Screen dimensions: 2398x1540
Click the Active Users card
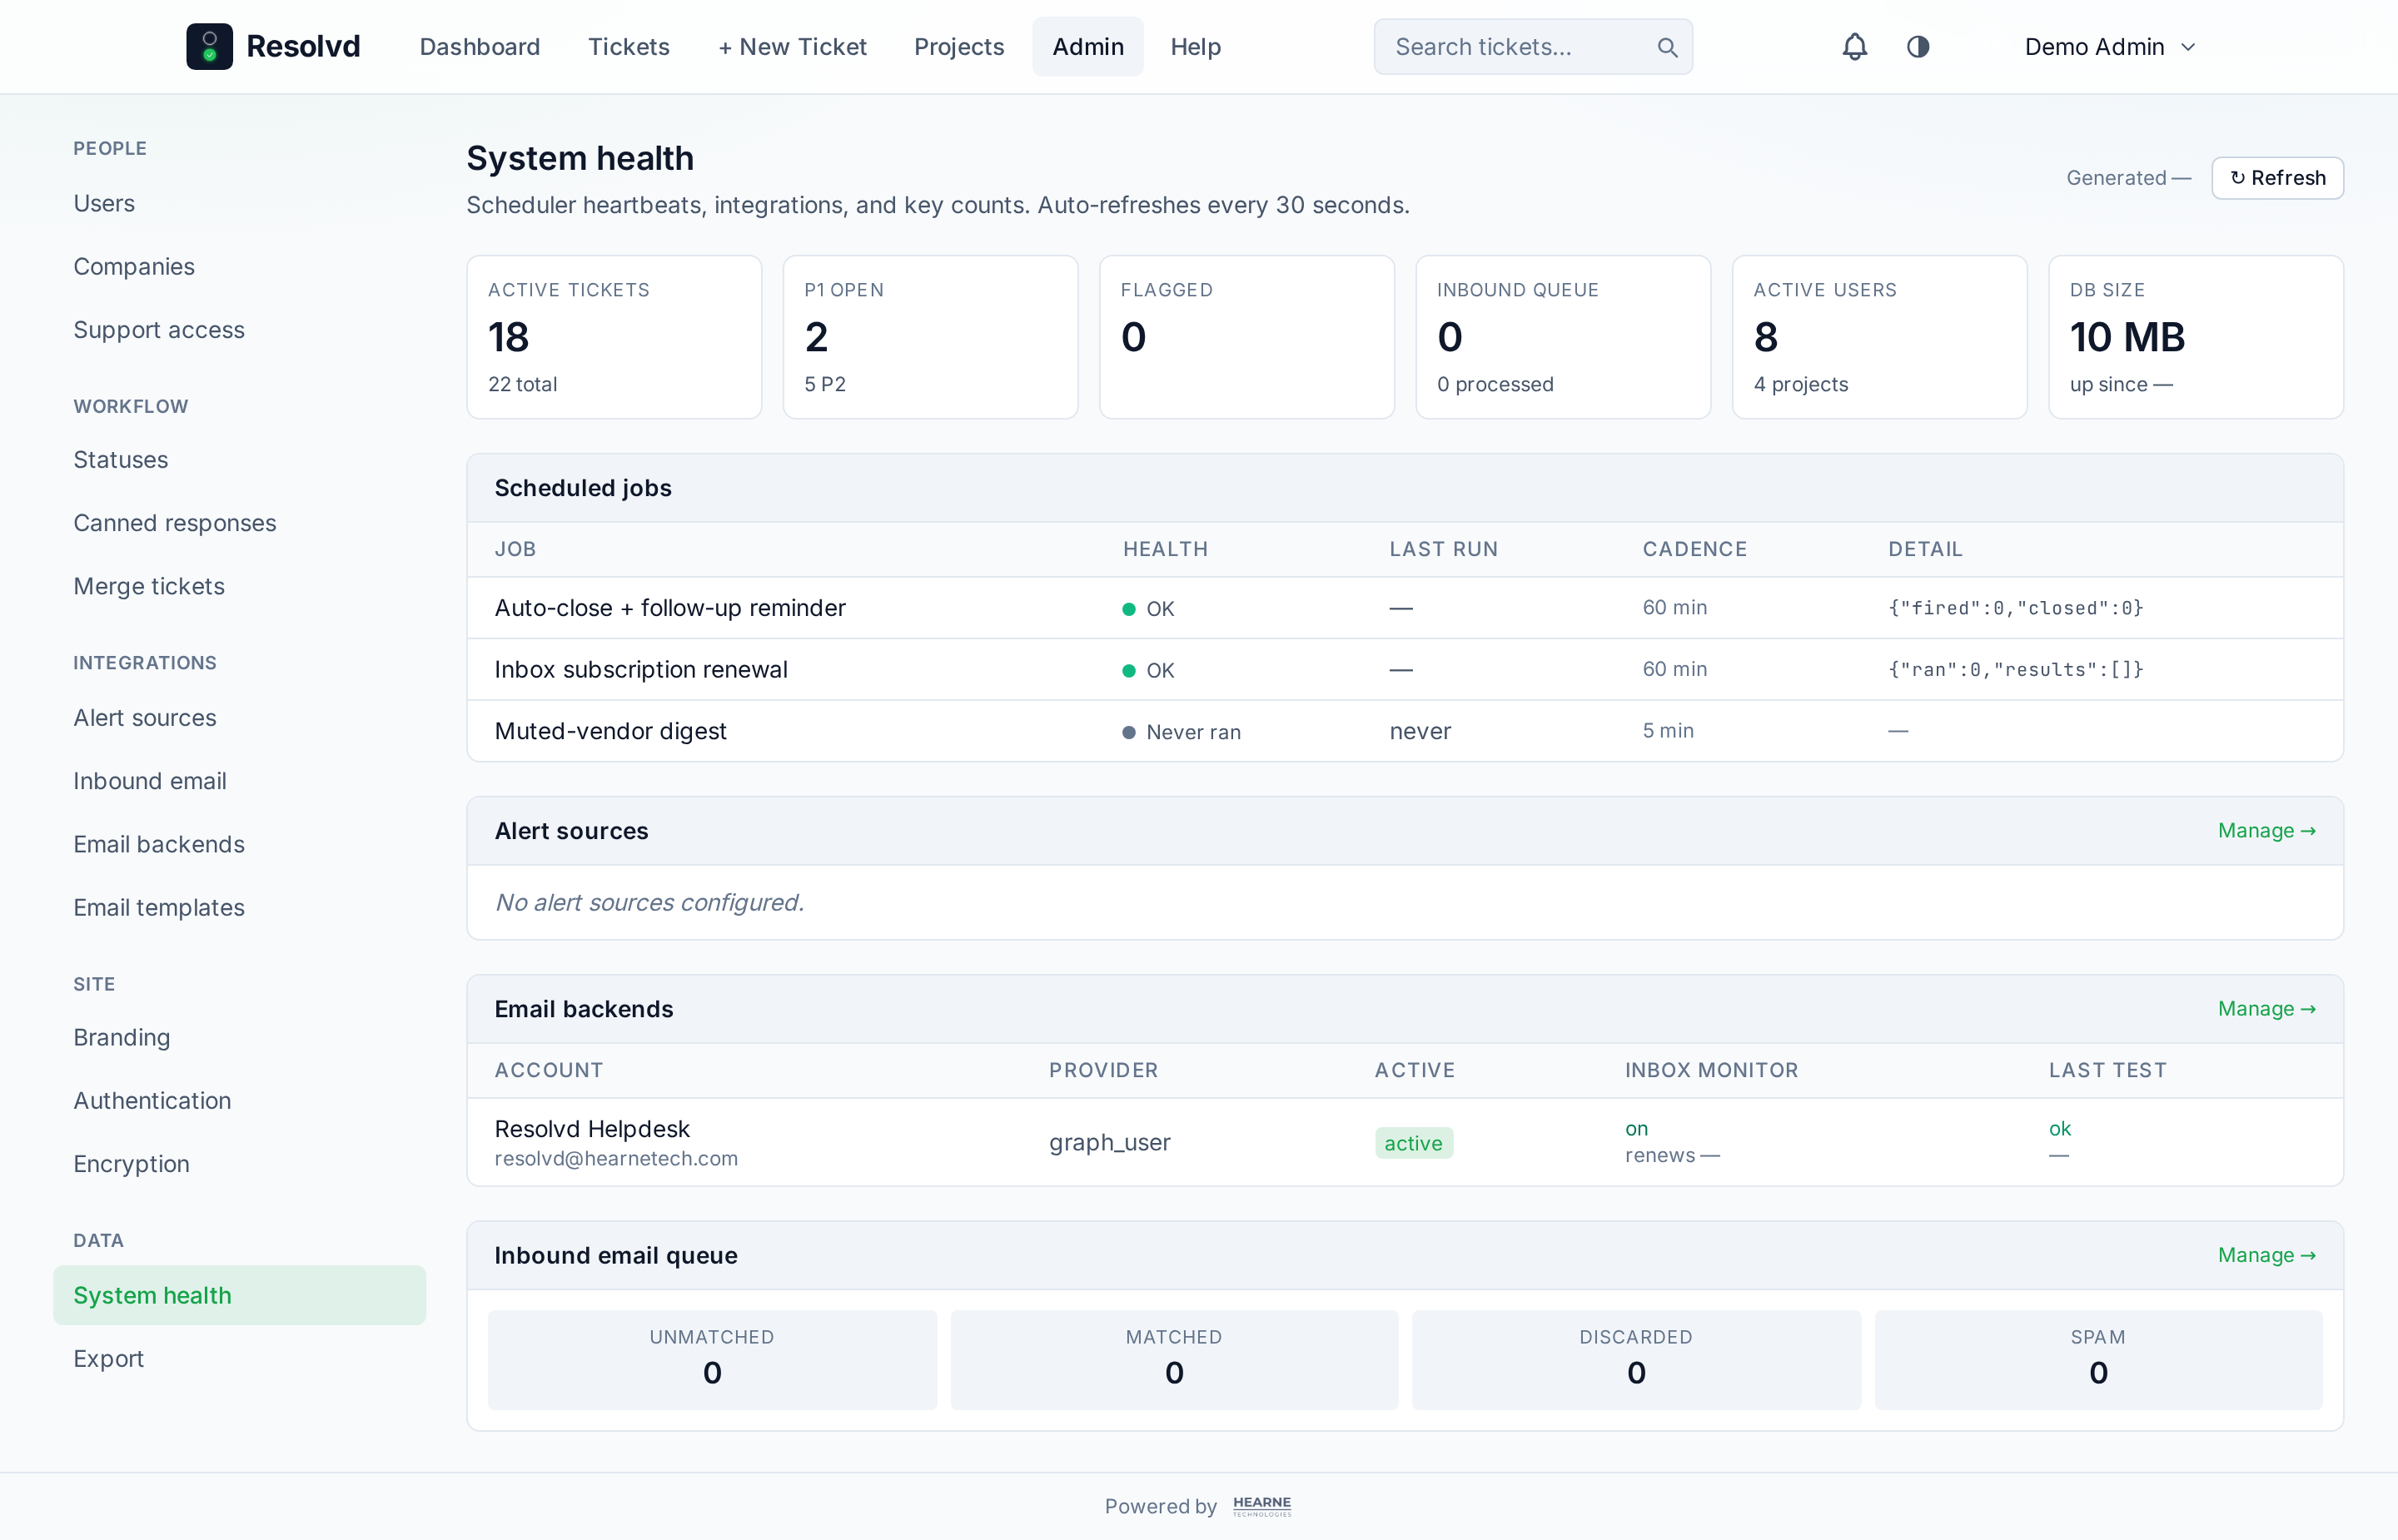[1879, 337]
